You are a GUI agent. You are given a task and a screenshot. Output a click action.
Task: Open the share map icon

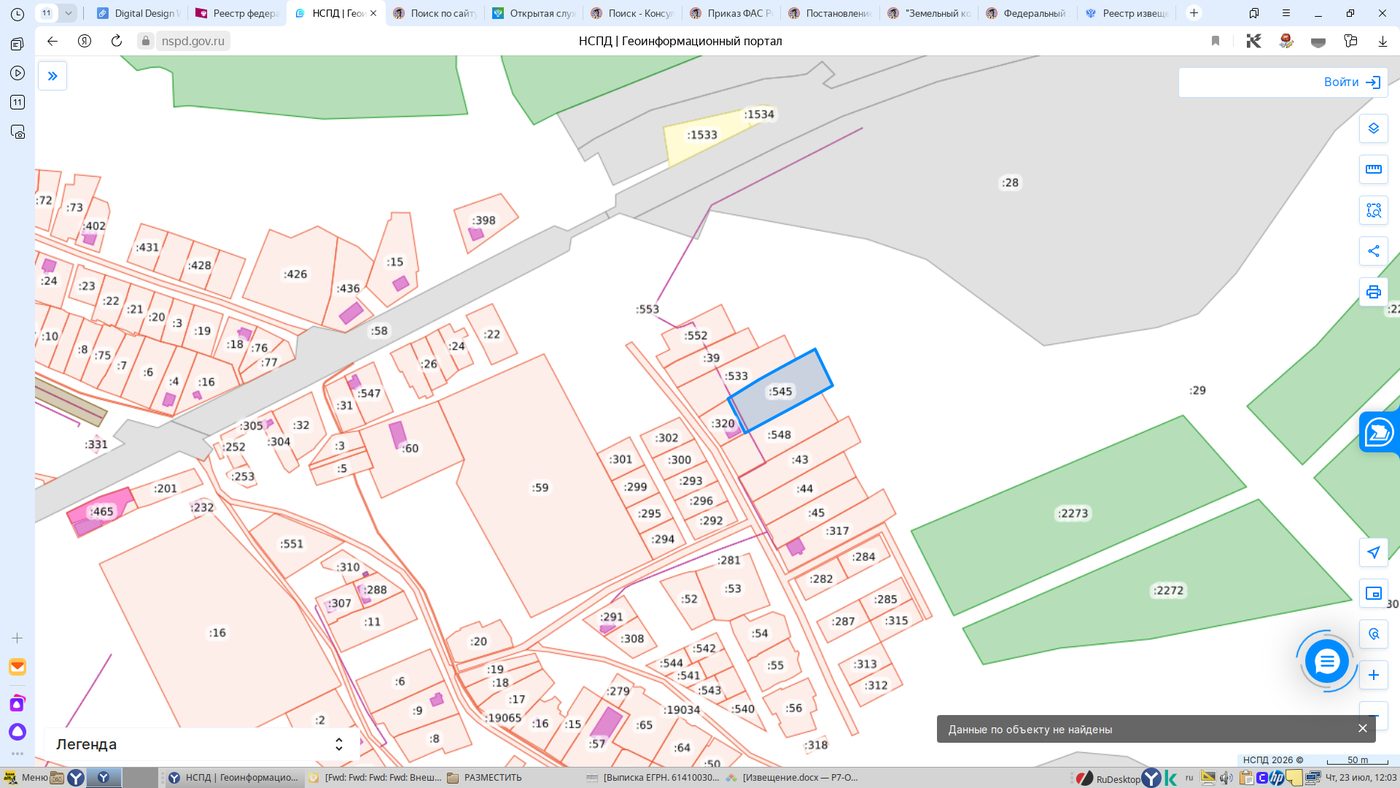tap(1373, 251)
